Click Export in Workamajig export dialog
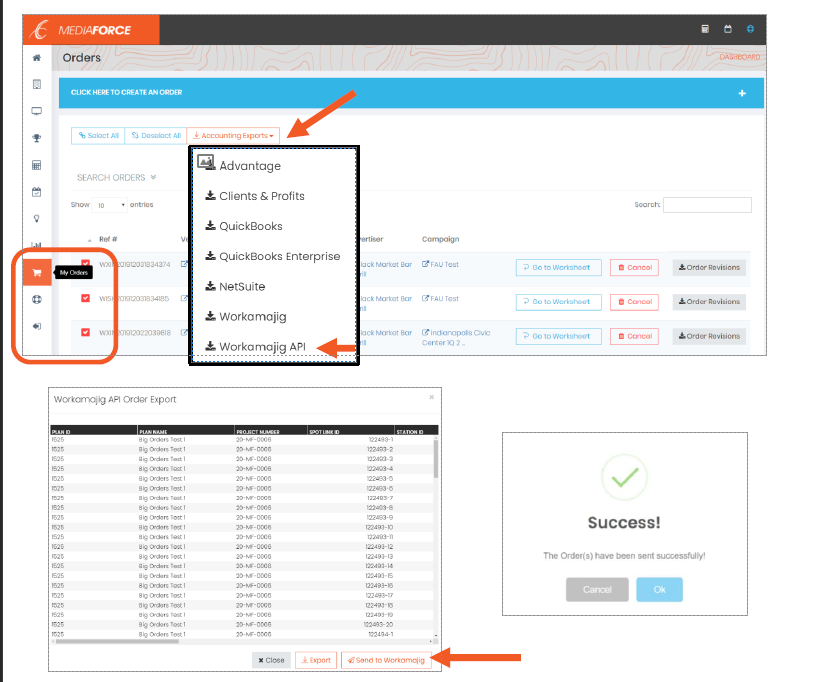Image resolution: width=823 pixels, height=682 pixels. click(316, 660)
